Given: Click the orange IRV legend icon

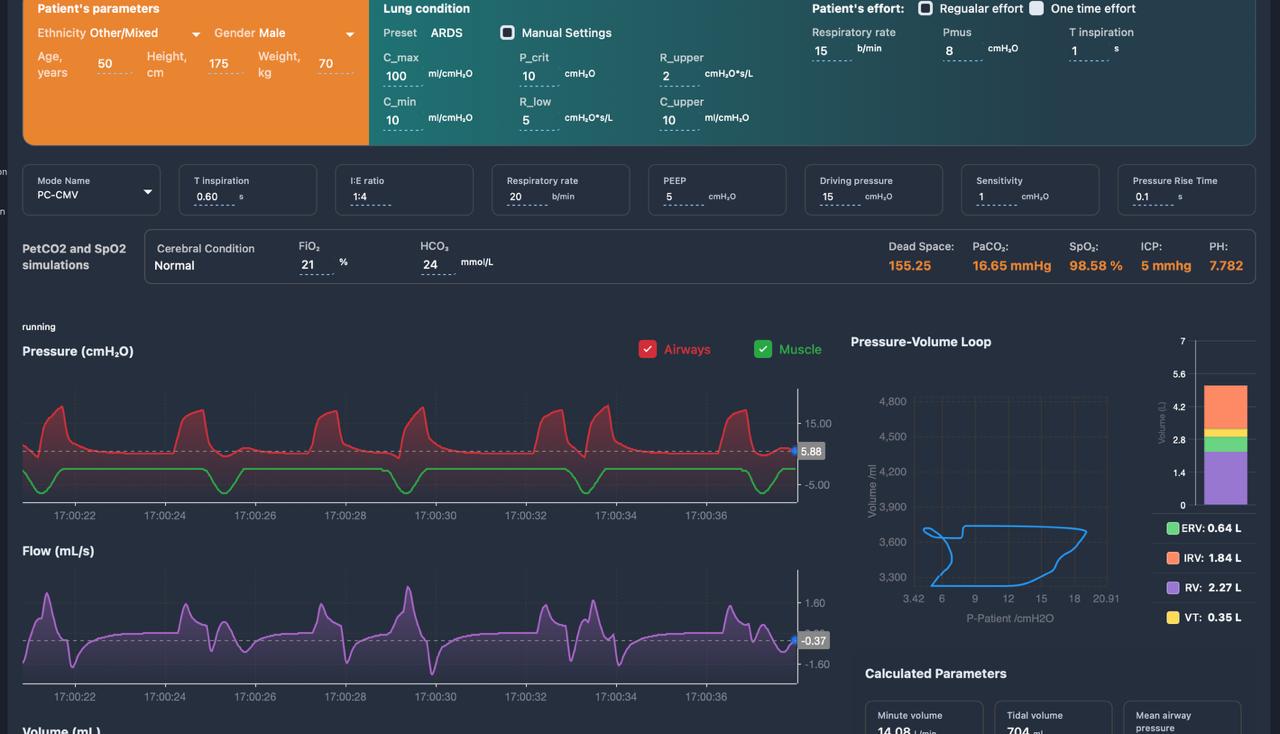Looking at the screenshot, I should (x=1172, y=558).
